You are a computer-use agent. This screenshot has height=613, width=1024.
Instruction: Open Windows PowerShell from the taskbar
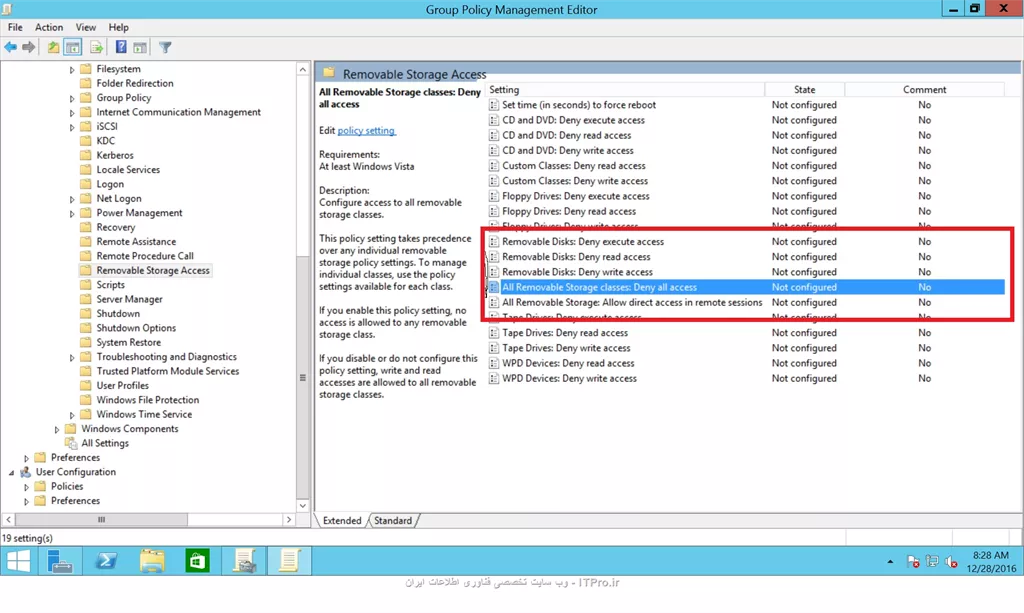(106, 561)
